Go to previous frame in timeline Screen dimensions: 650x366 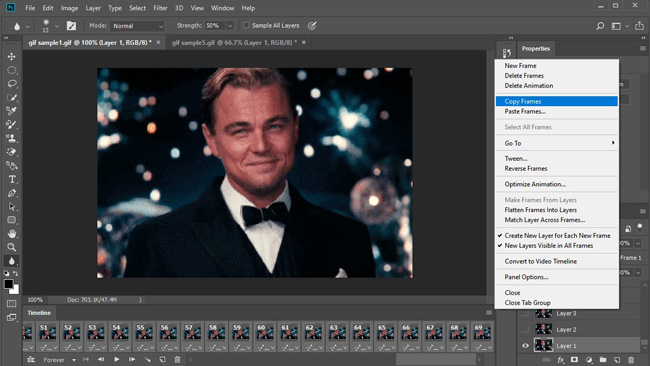pos(101,359)
